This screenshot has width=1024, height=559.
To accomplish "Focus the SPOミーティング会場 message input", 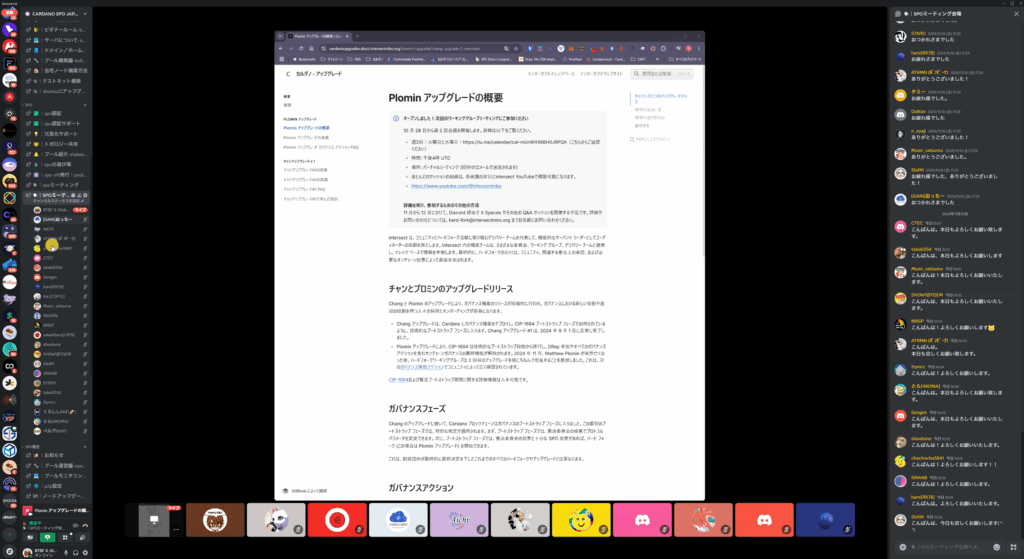I will point(951,547).
